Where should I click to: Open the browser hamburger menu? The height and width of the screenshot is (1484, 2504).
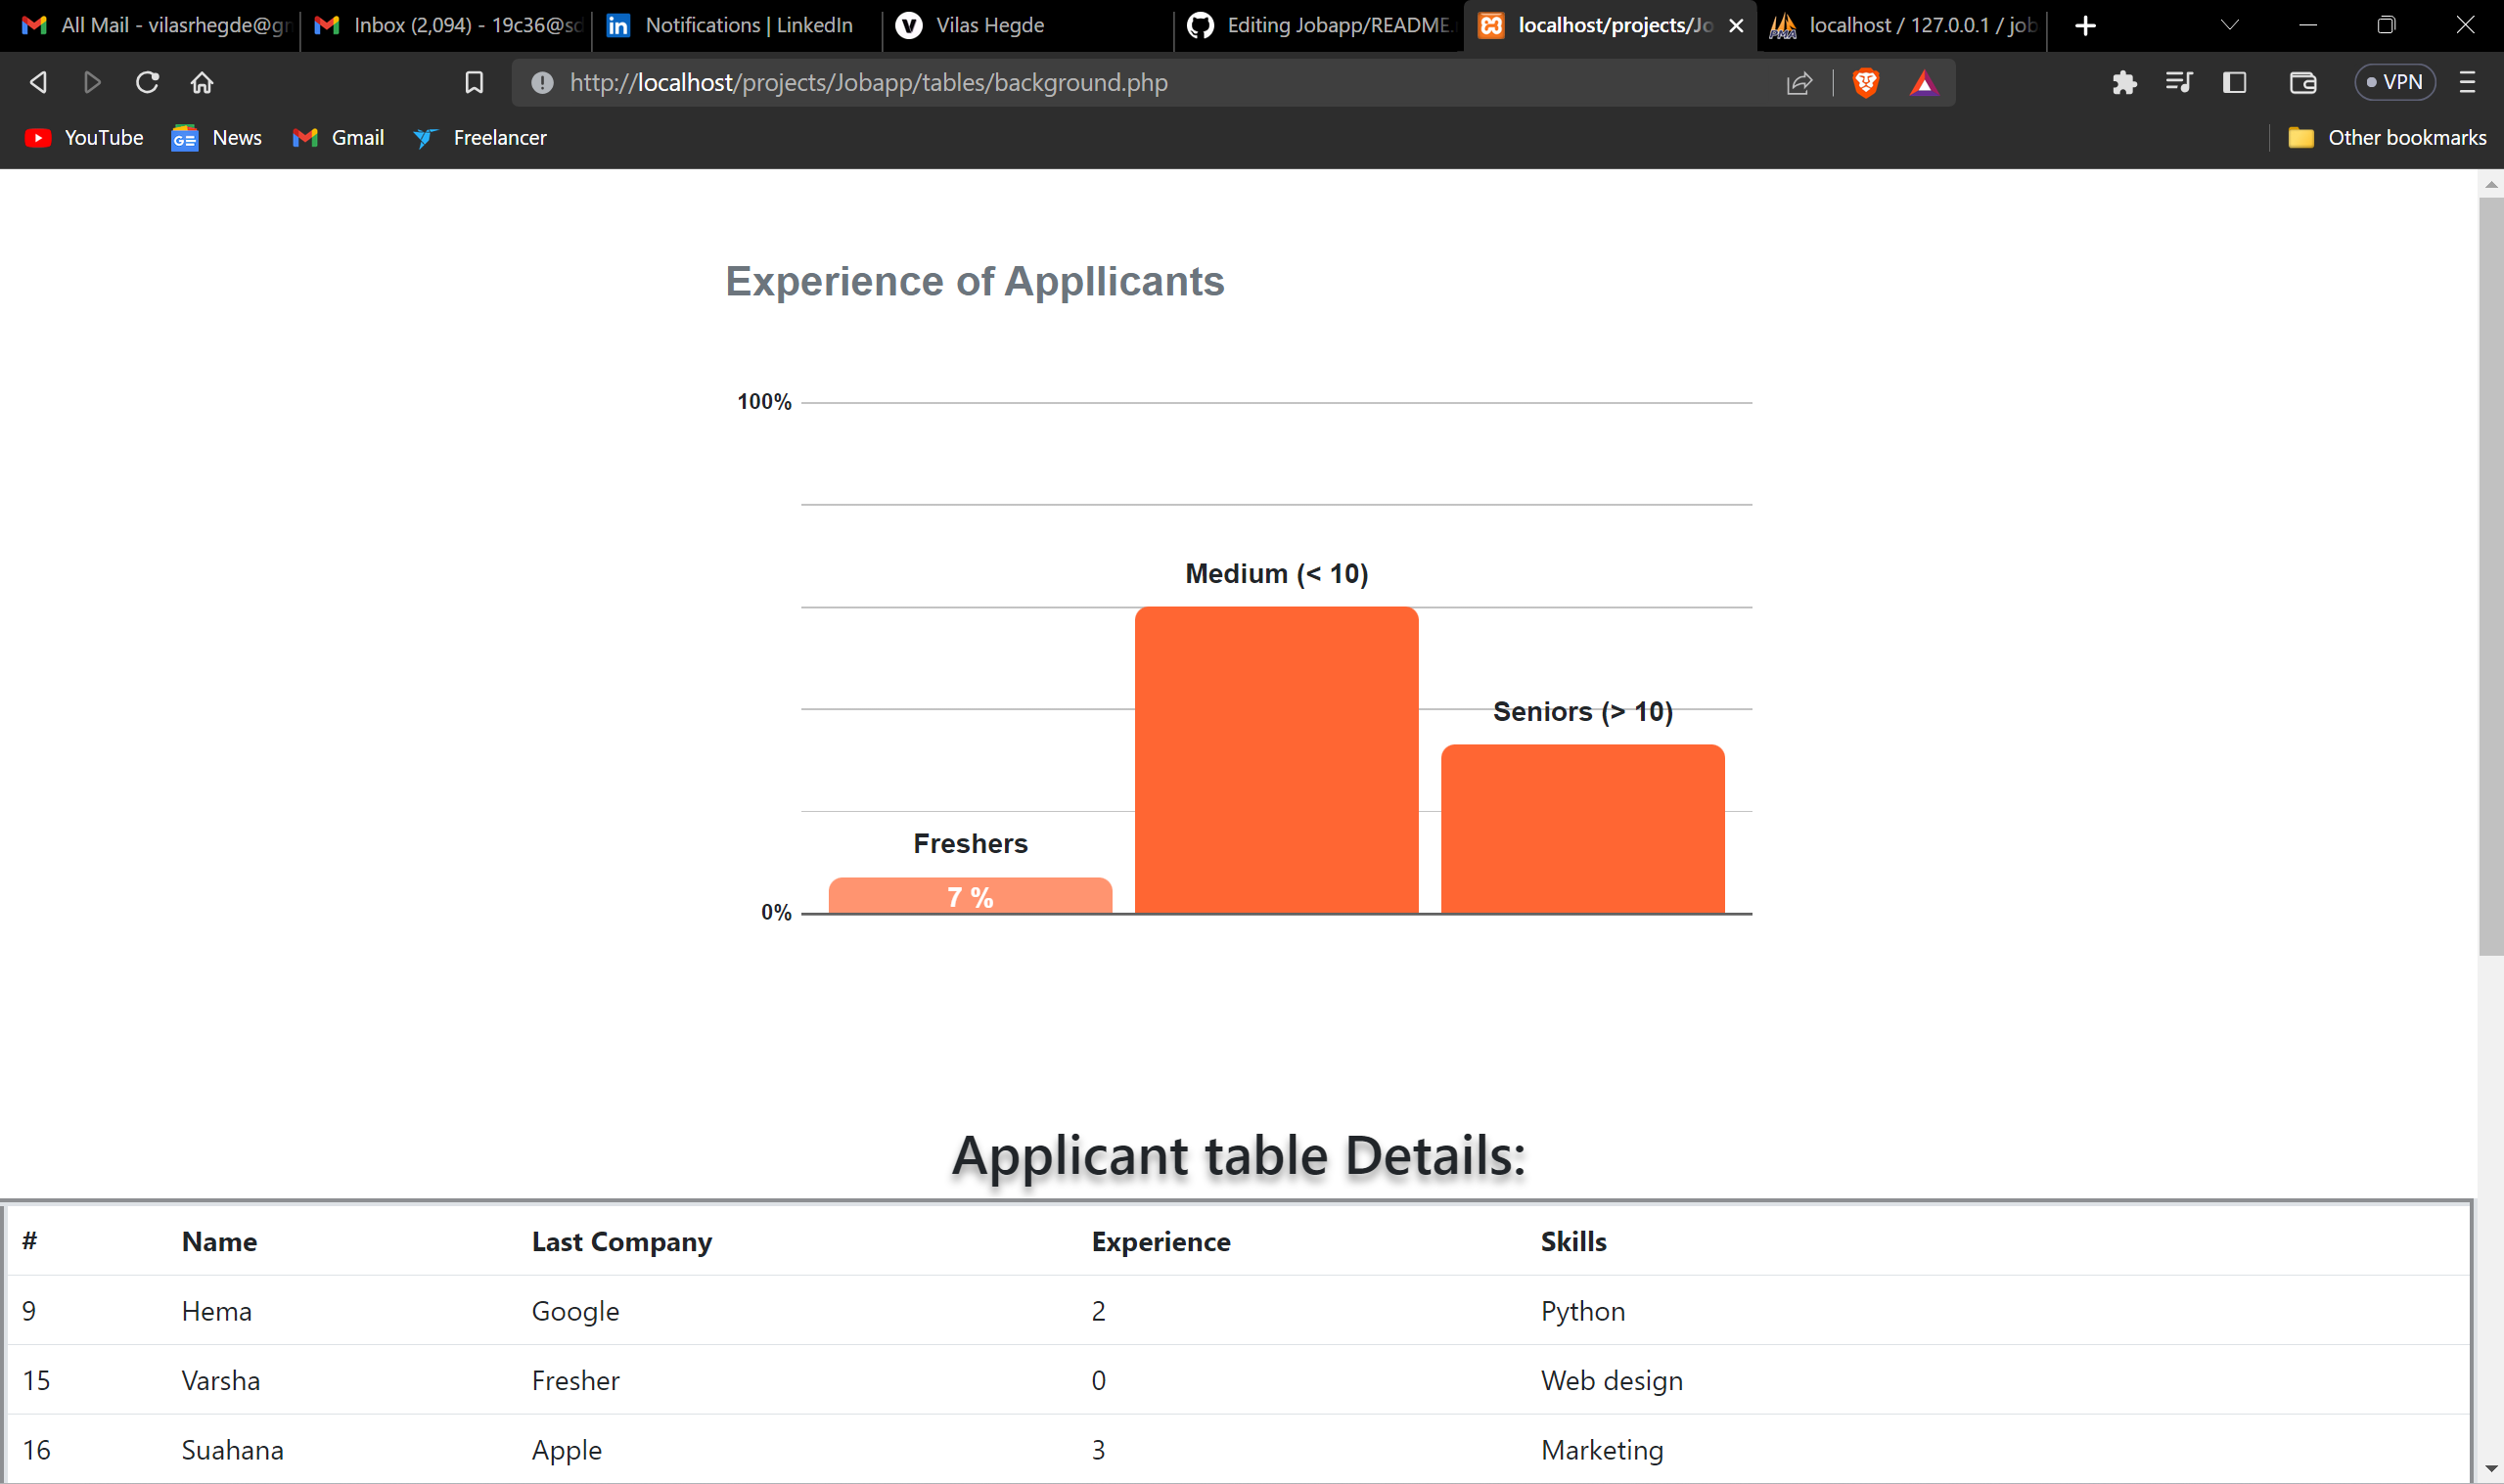tap(2467, 82)
